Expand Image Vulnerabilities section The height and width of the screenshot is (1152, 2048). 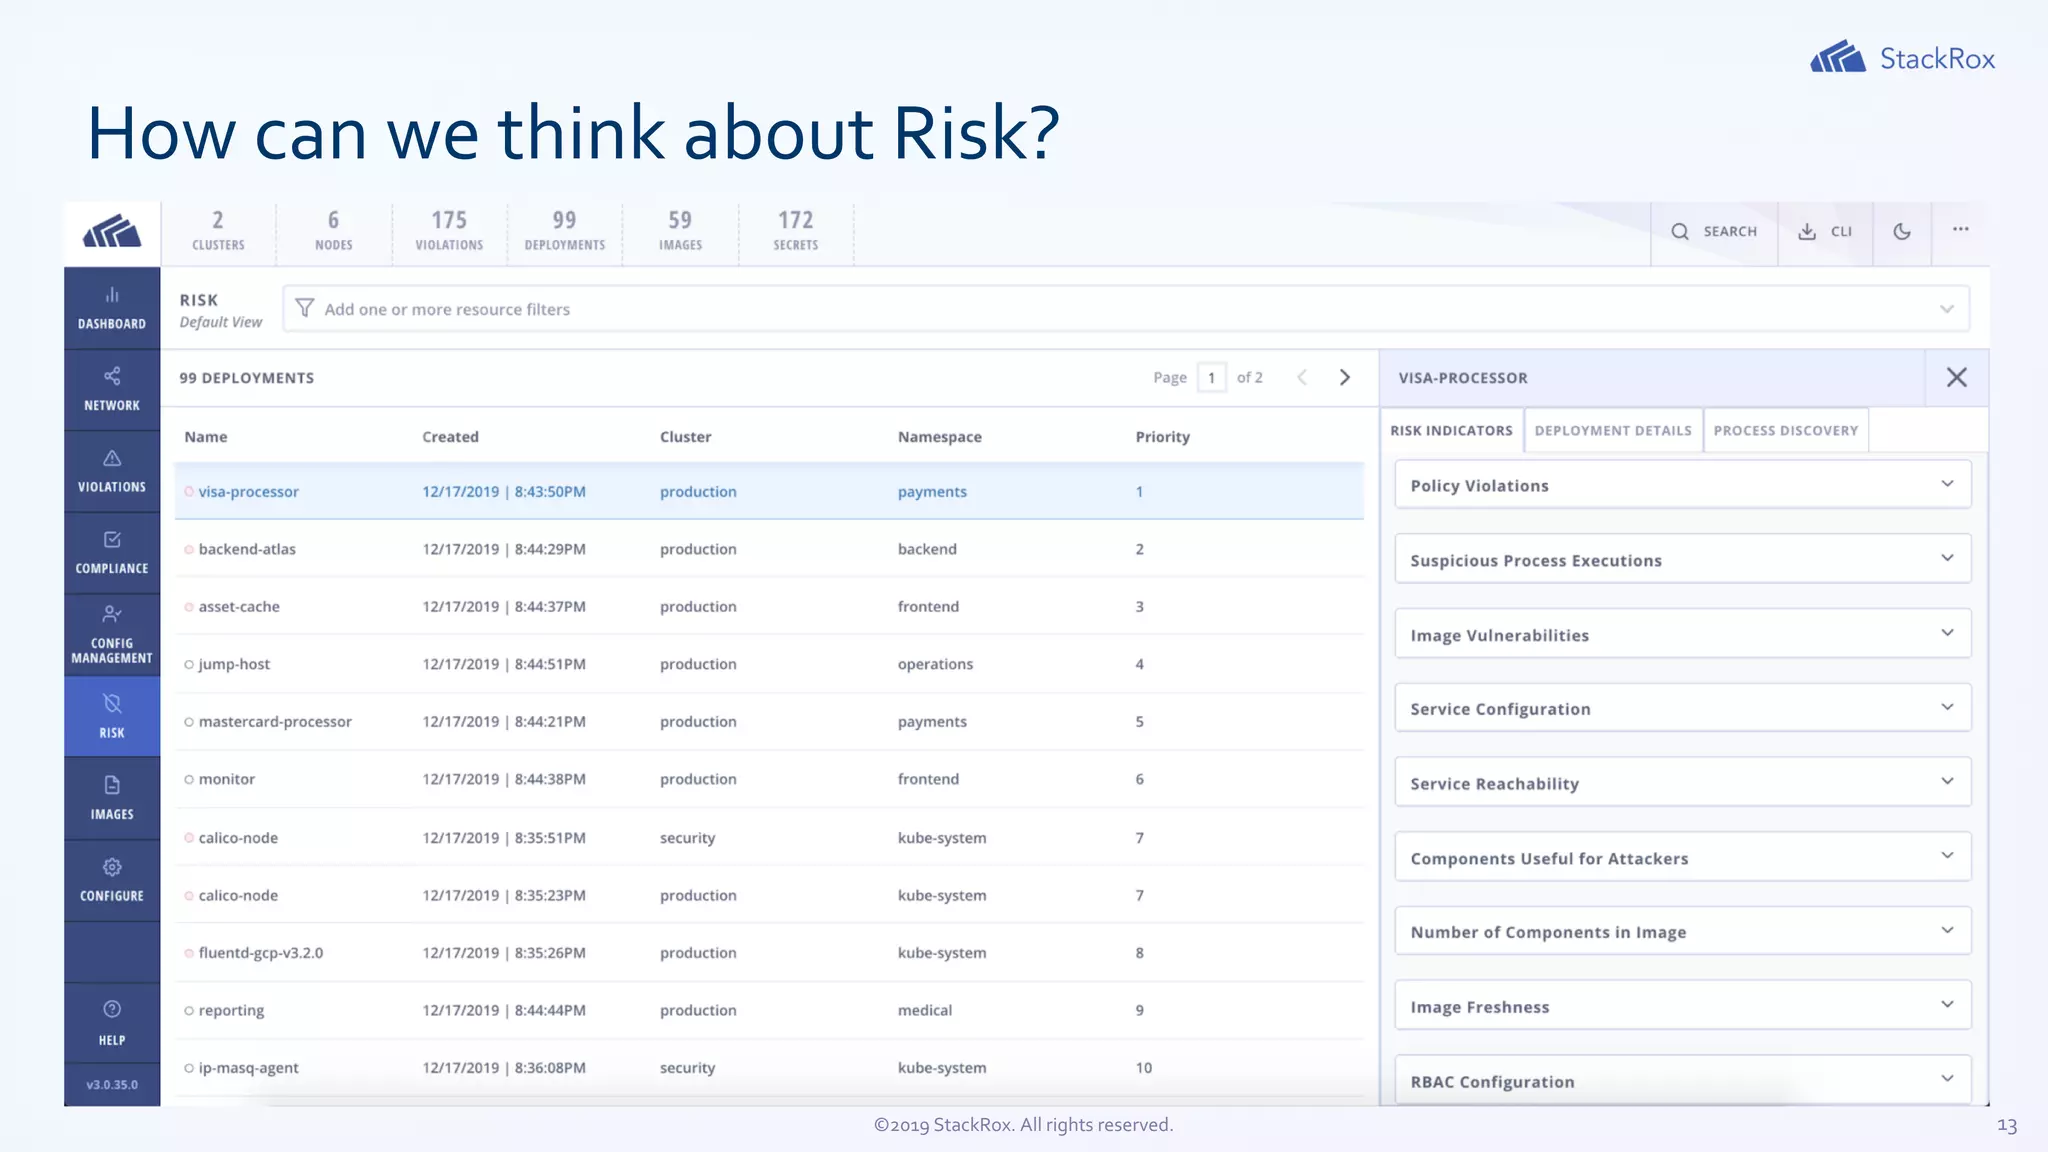click(x=1683, y=634)
